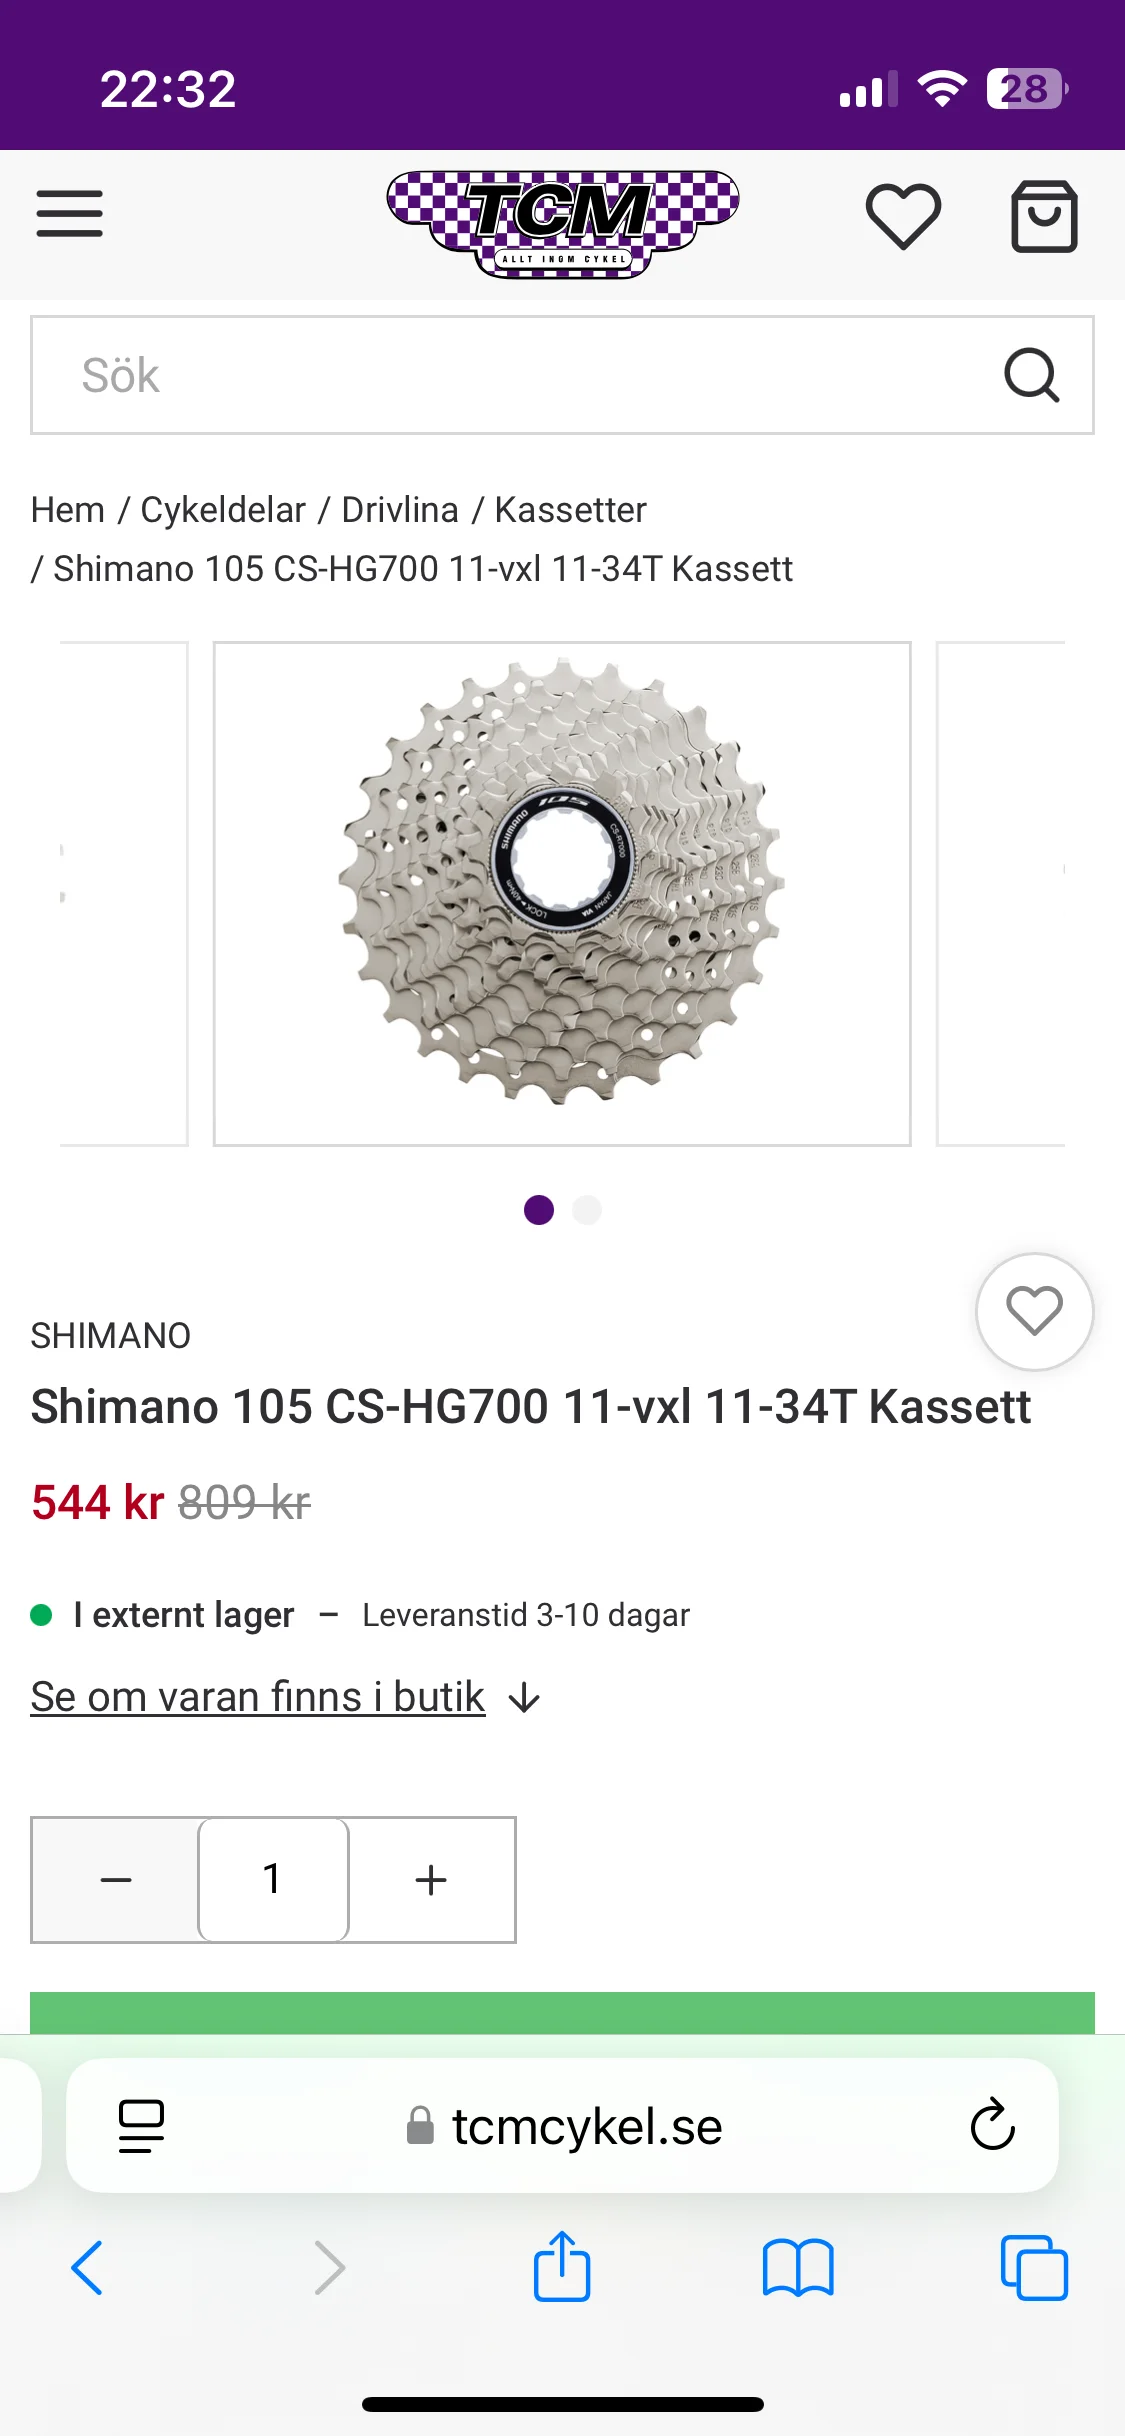The width and height of the screenshot is (1125, 2436).
Task: Open the hamburger menu
Action: pyautogui.click(x=70, y=214)
